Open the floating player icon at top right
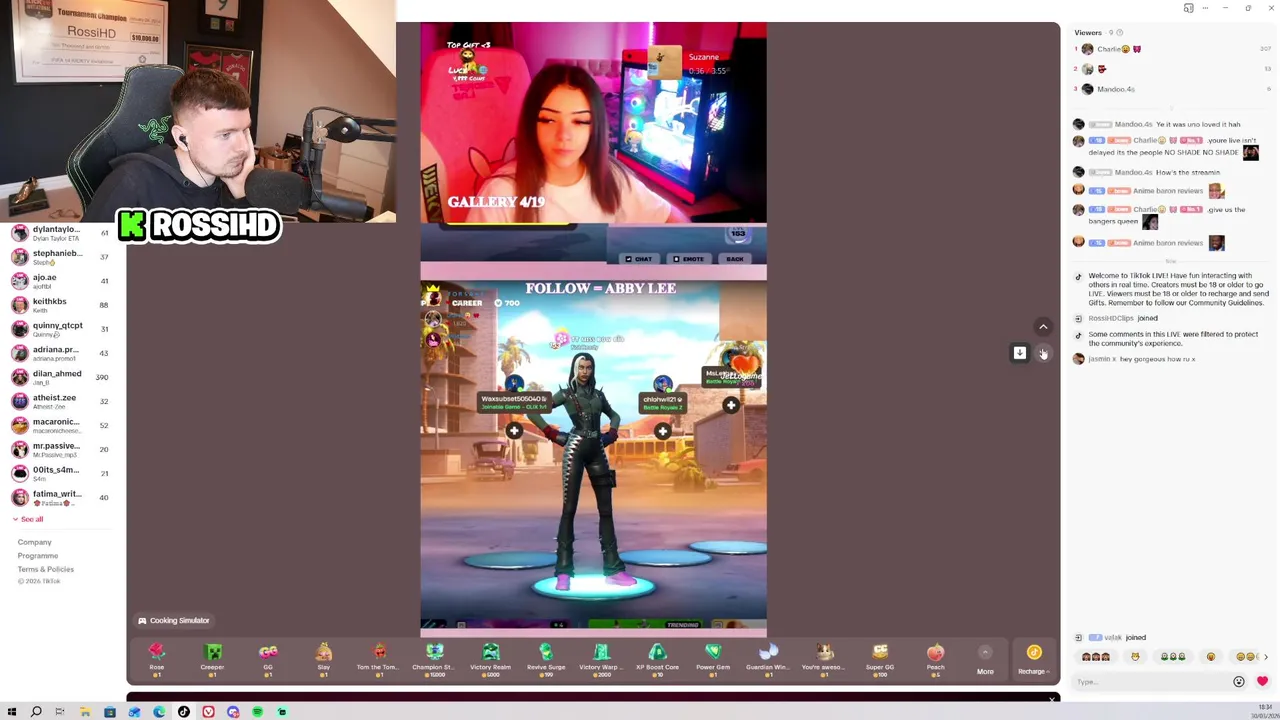This screenshot has height=720, width=1280. coord(1188,8)
